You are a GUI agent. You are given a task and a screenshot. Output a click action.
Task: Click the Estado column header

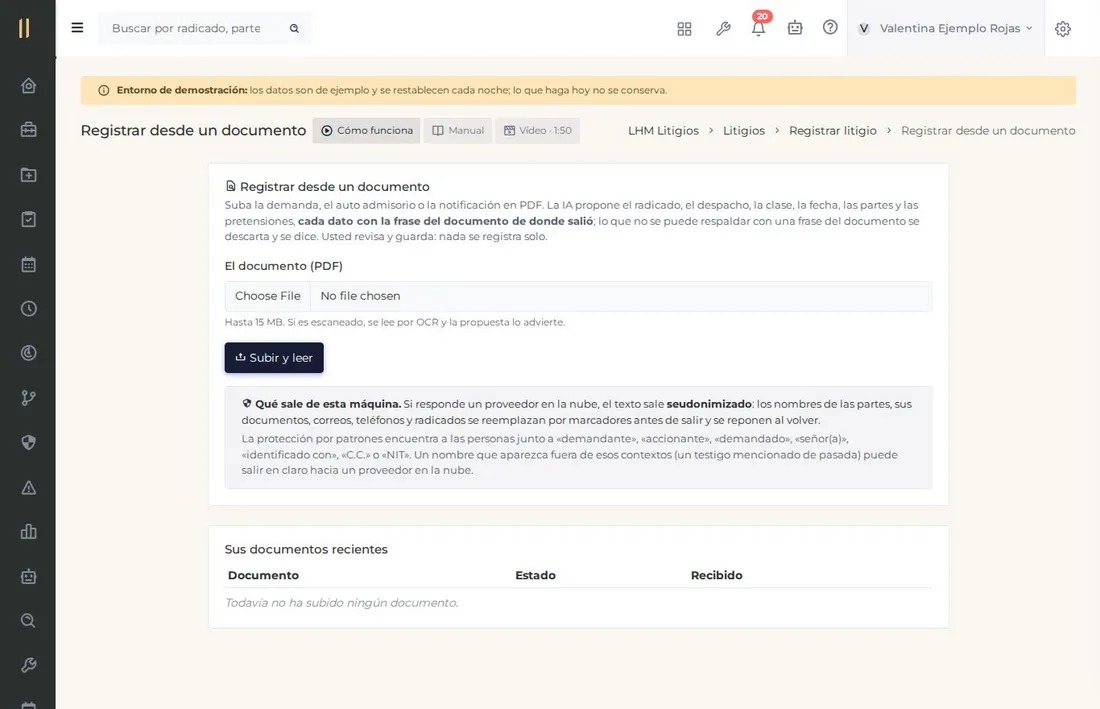(x=535, y=575)
